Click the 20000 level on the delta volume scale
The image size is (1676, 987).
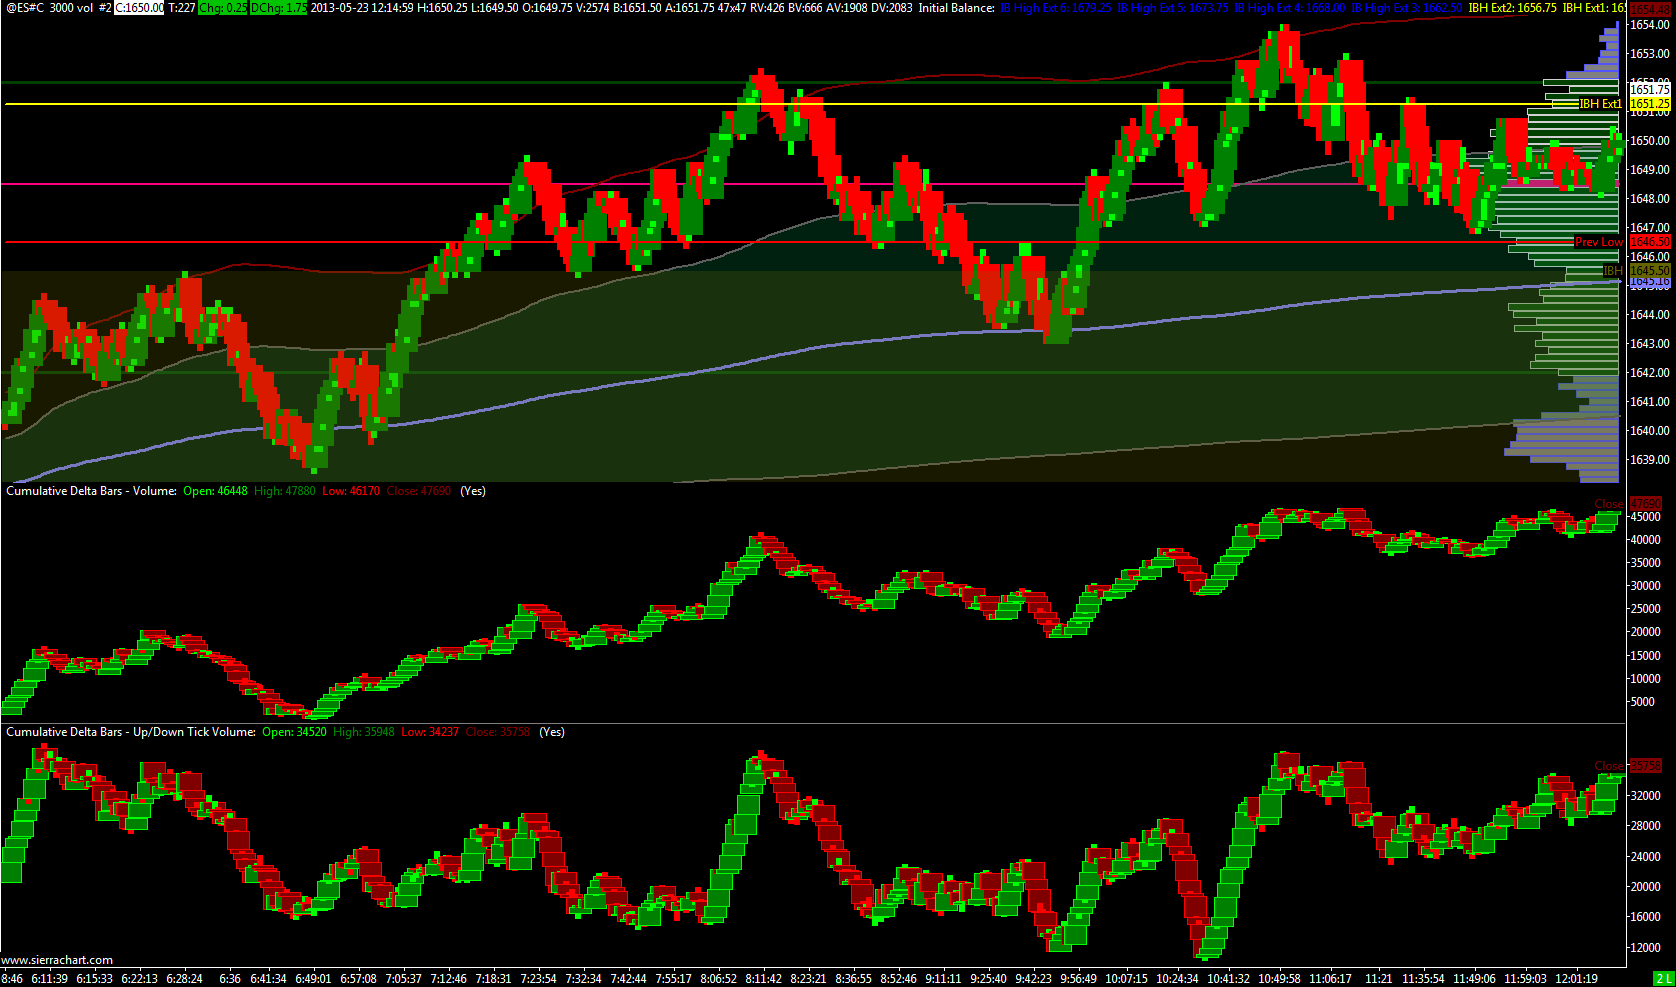pyautogui.click(x=1646, y=632)
